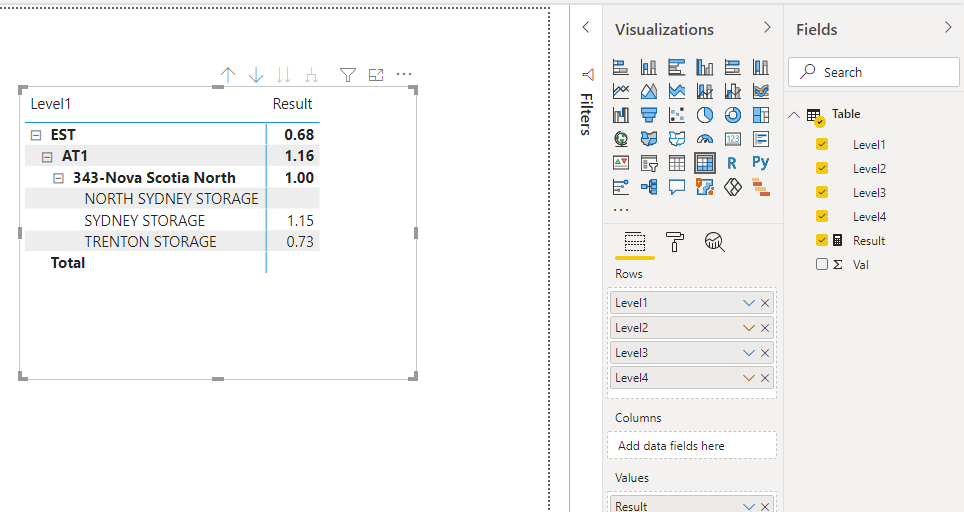This screenshot has width=964, height=512.
Task: Select the Treemap visual
Action: (x=761, y=115)
